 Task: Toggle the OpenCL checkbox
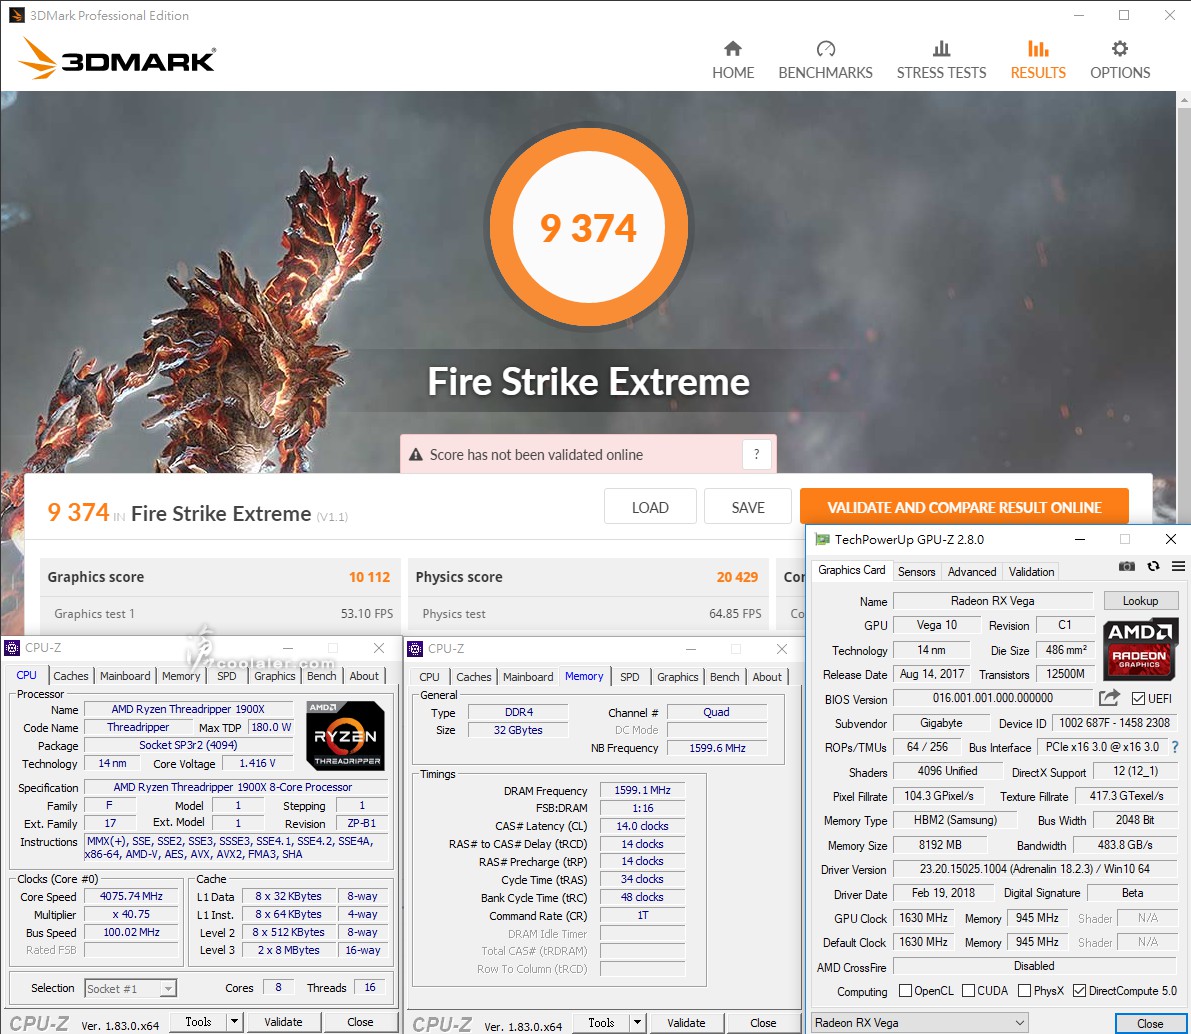tap(905, 991)
